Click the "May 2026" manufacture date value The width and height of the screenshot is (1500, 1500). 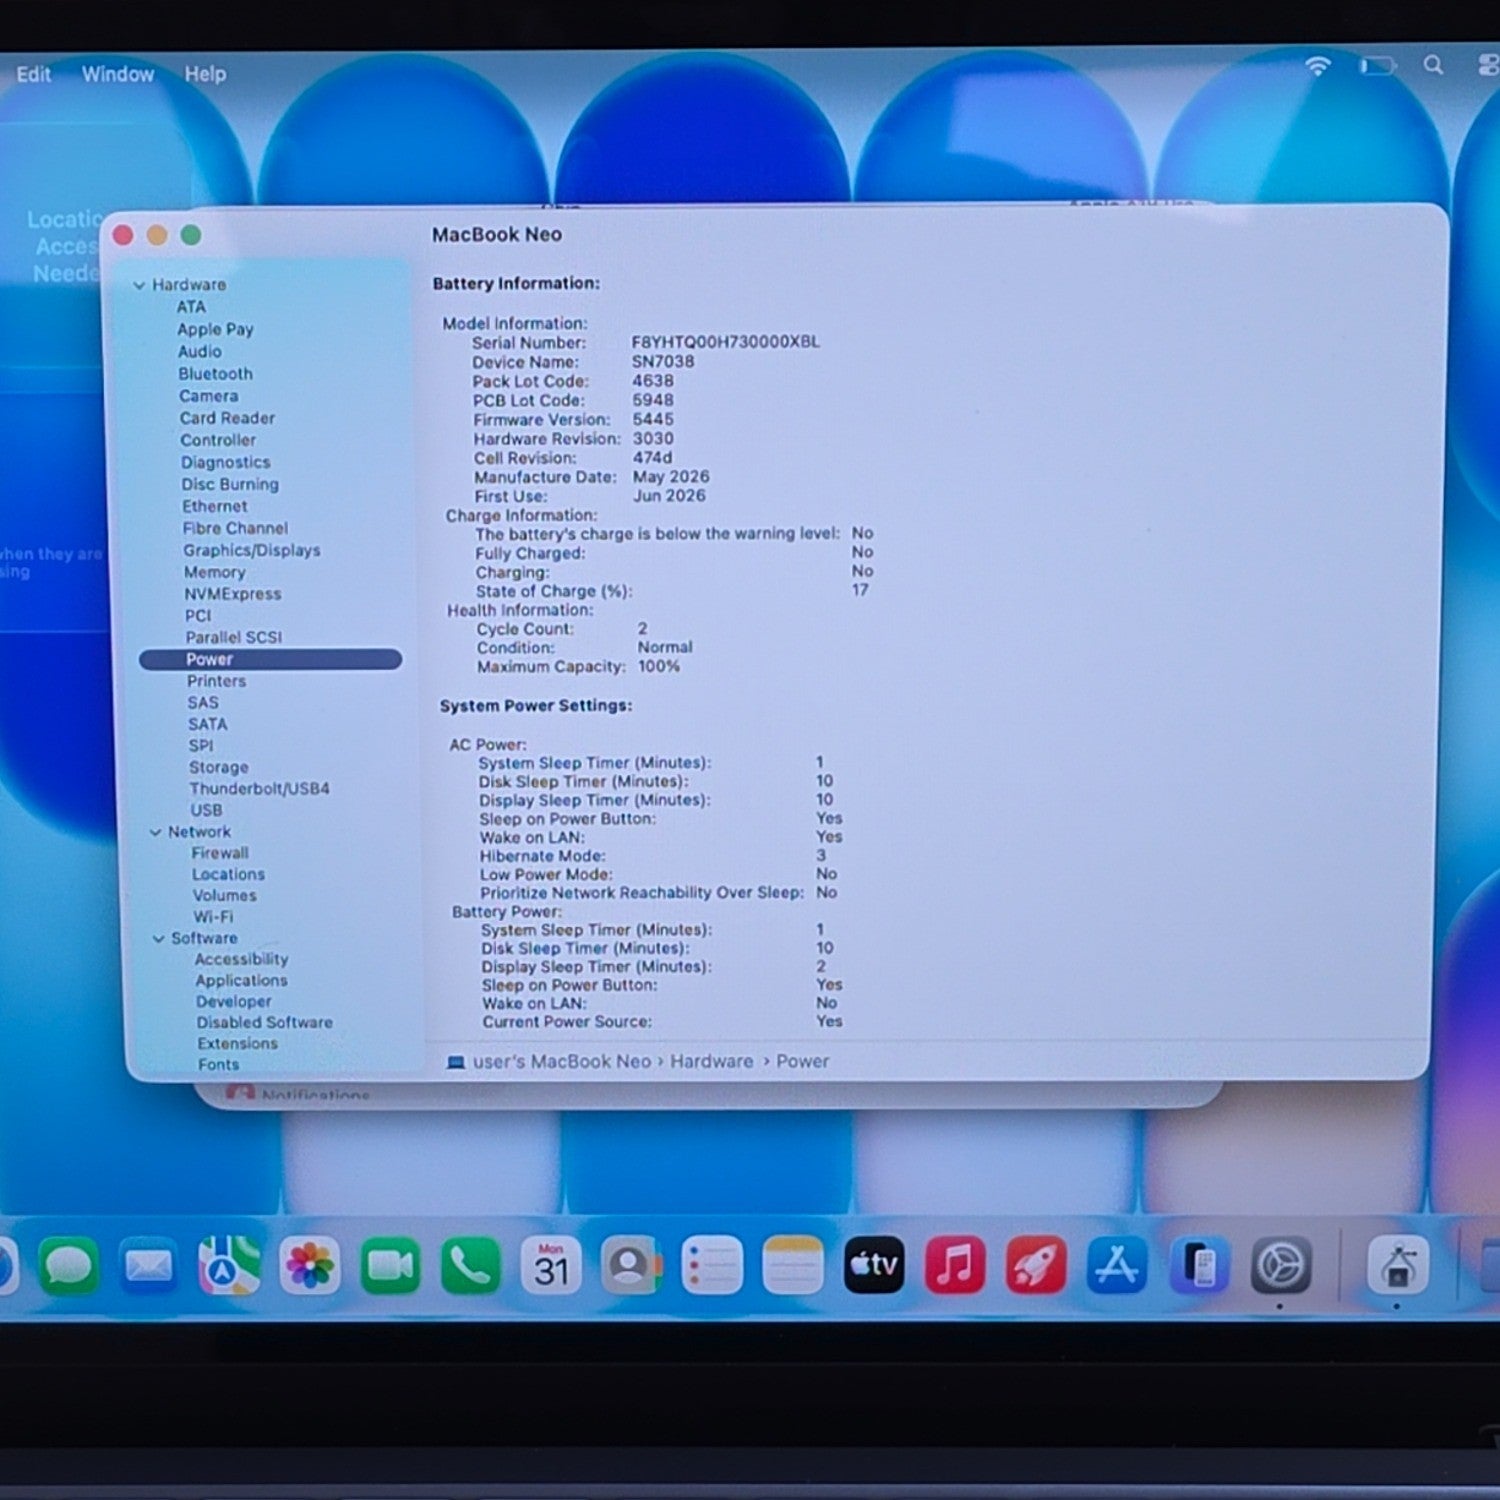671,477
